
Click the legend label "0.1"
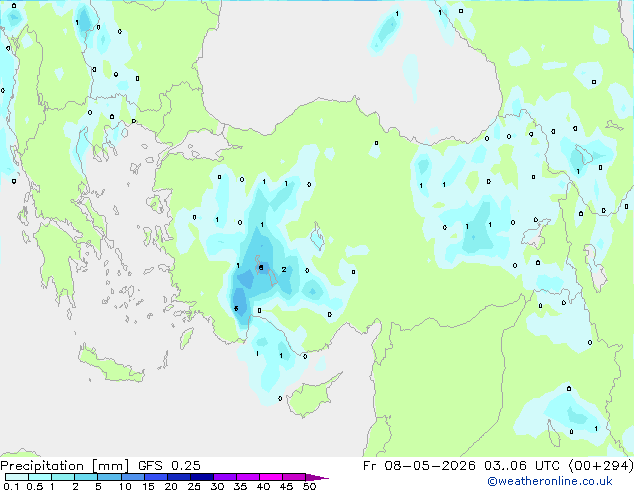(11, 486)
